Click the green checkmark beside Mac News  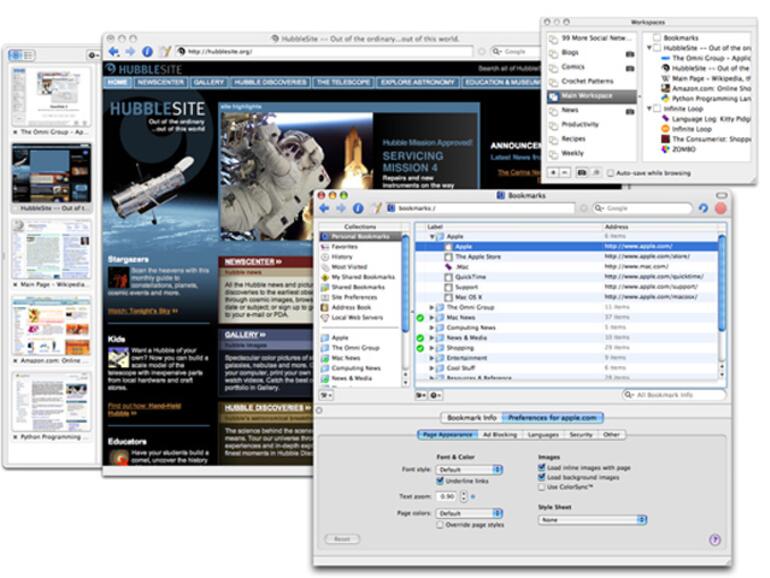point(420,318)
